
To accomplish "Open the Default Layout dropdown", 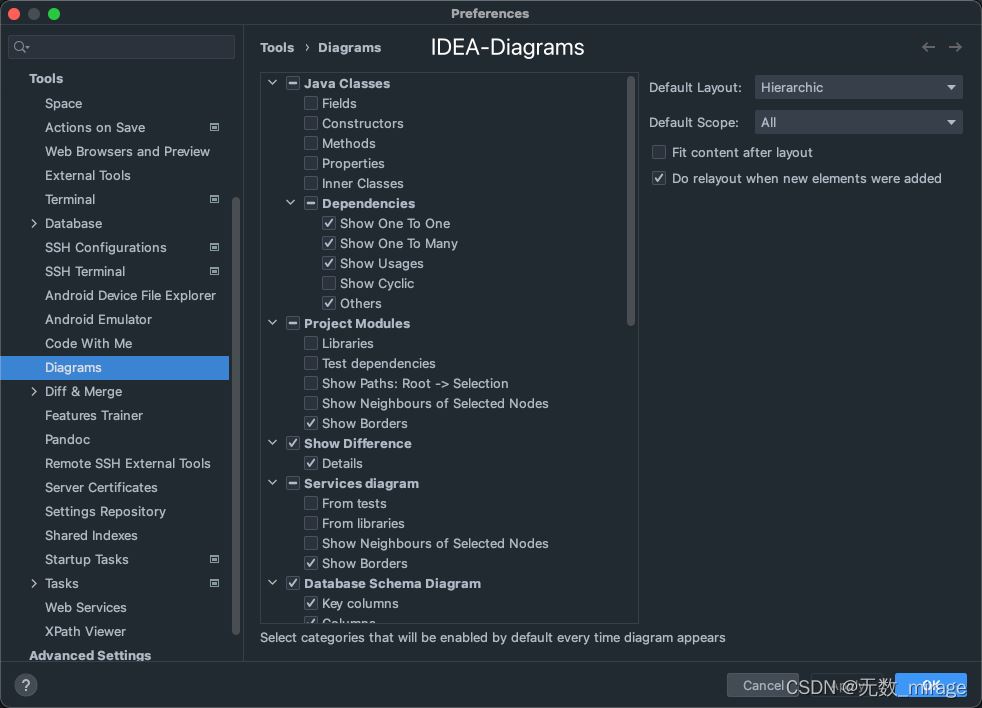I will (x=858, y=87).
